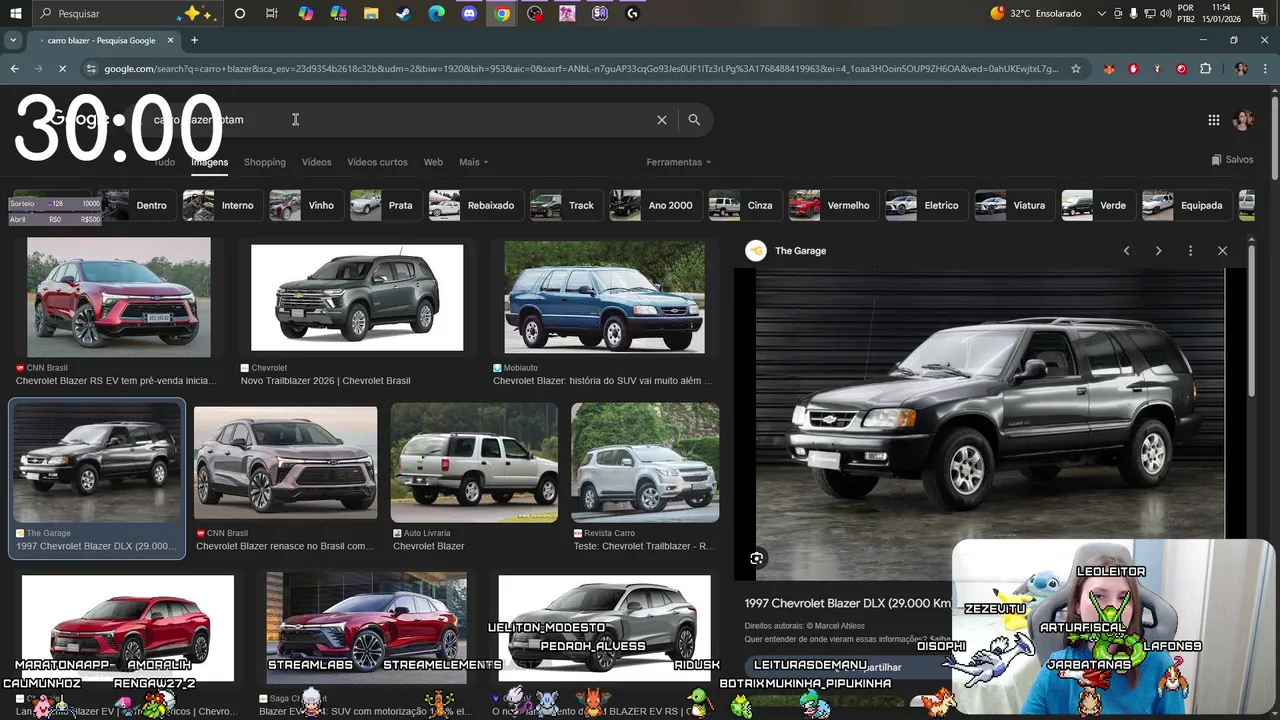The height and width of the screenshot is (720, 1280).
Task: Open Google apps grid
Action: pos(1213,120)
